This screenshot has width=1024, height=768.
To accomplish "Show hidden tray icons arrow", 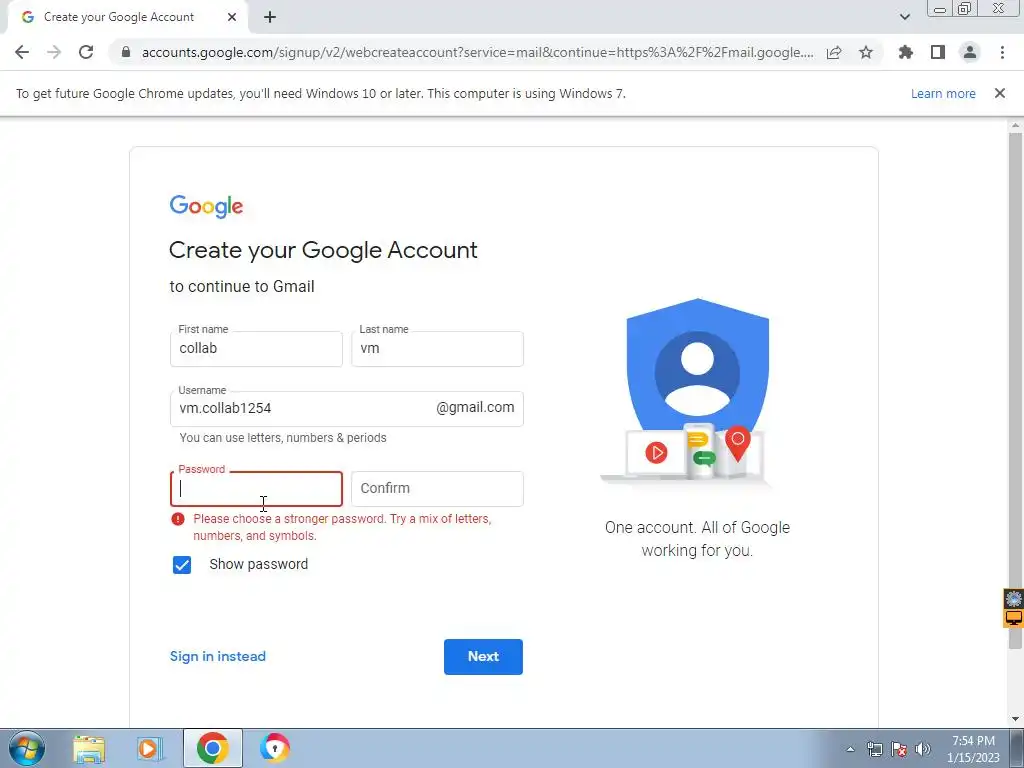I will point(850,750).
